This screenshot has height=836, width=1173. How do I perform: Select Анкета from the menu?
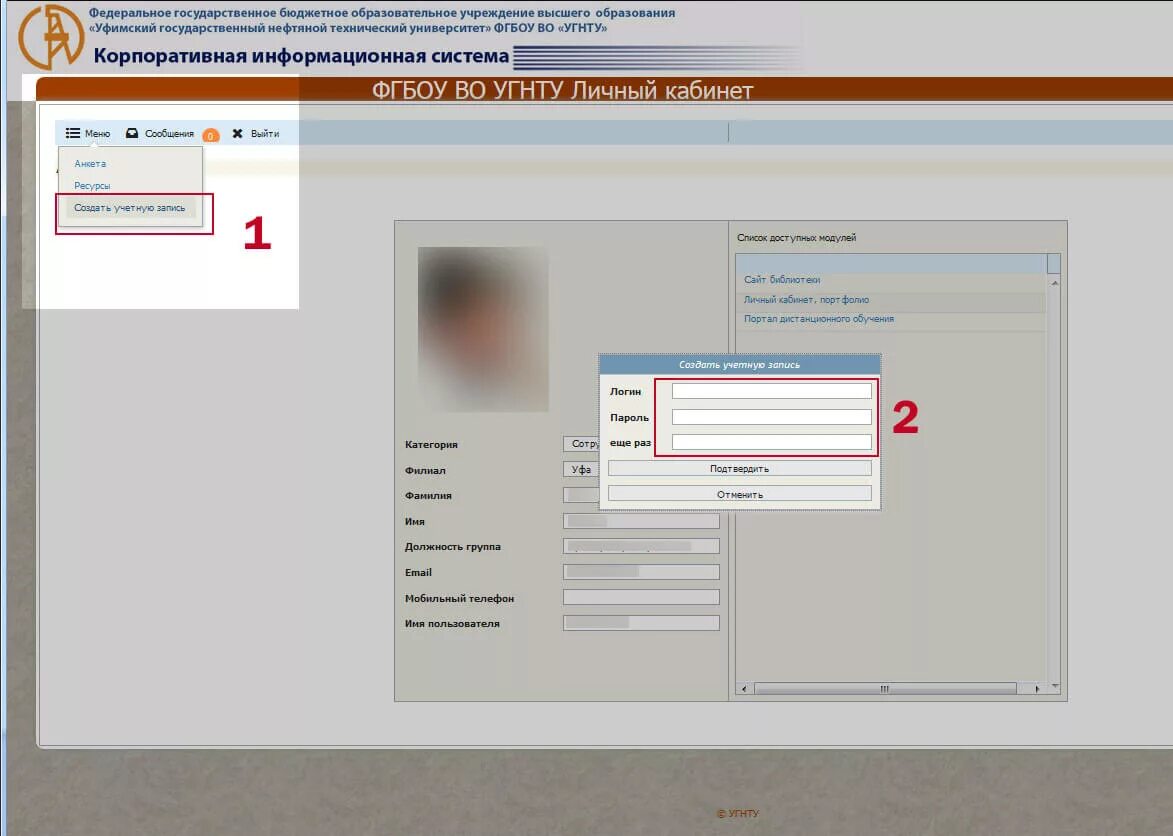coord(90,163)
